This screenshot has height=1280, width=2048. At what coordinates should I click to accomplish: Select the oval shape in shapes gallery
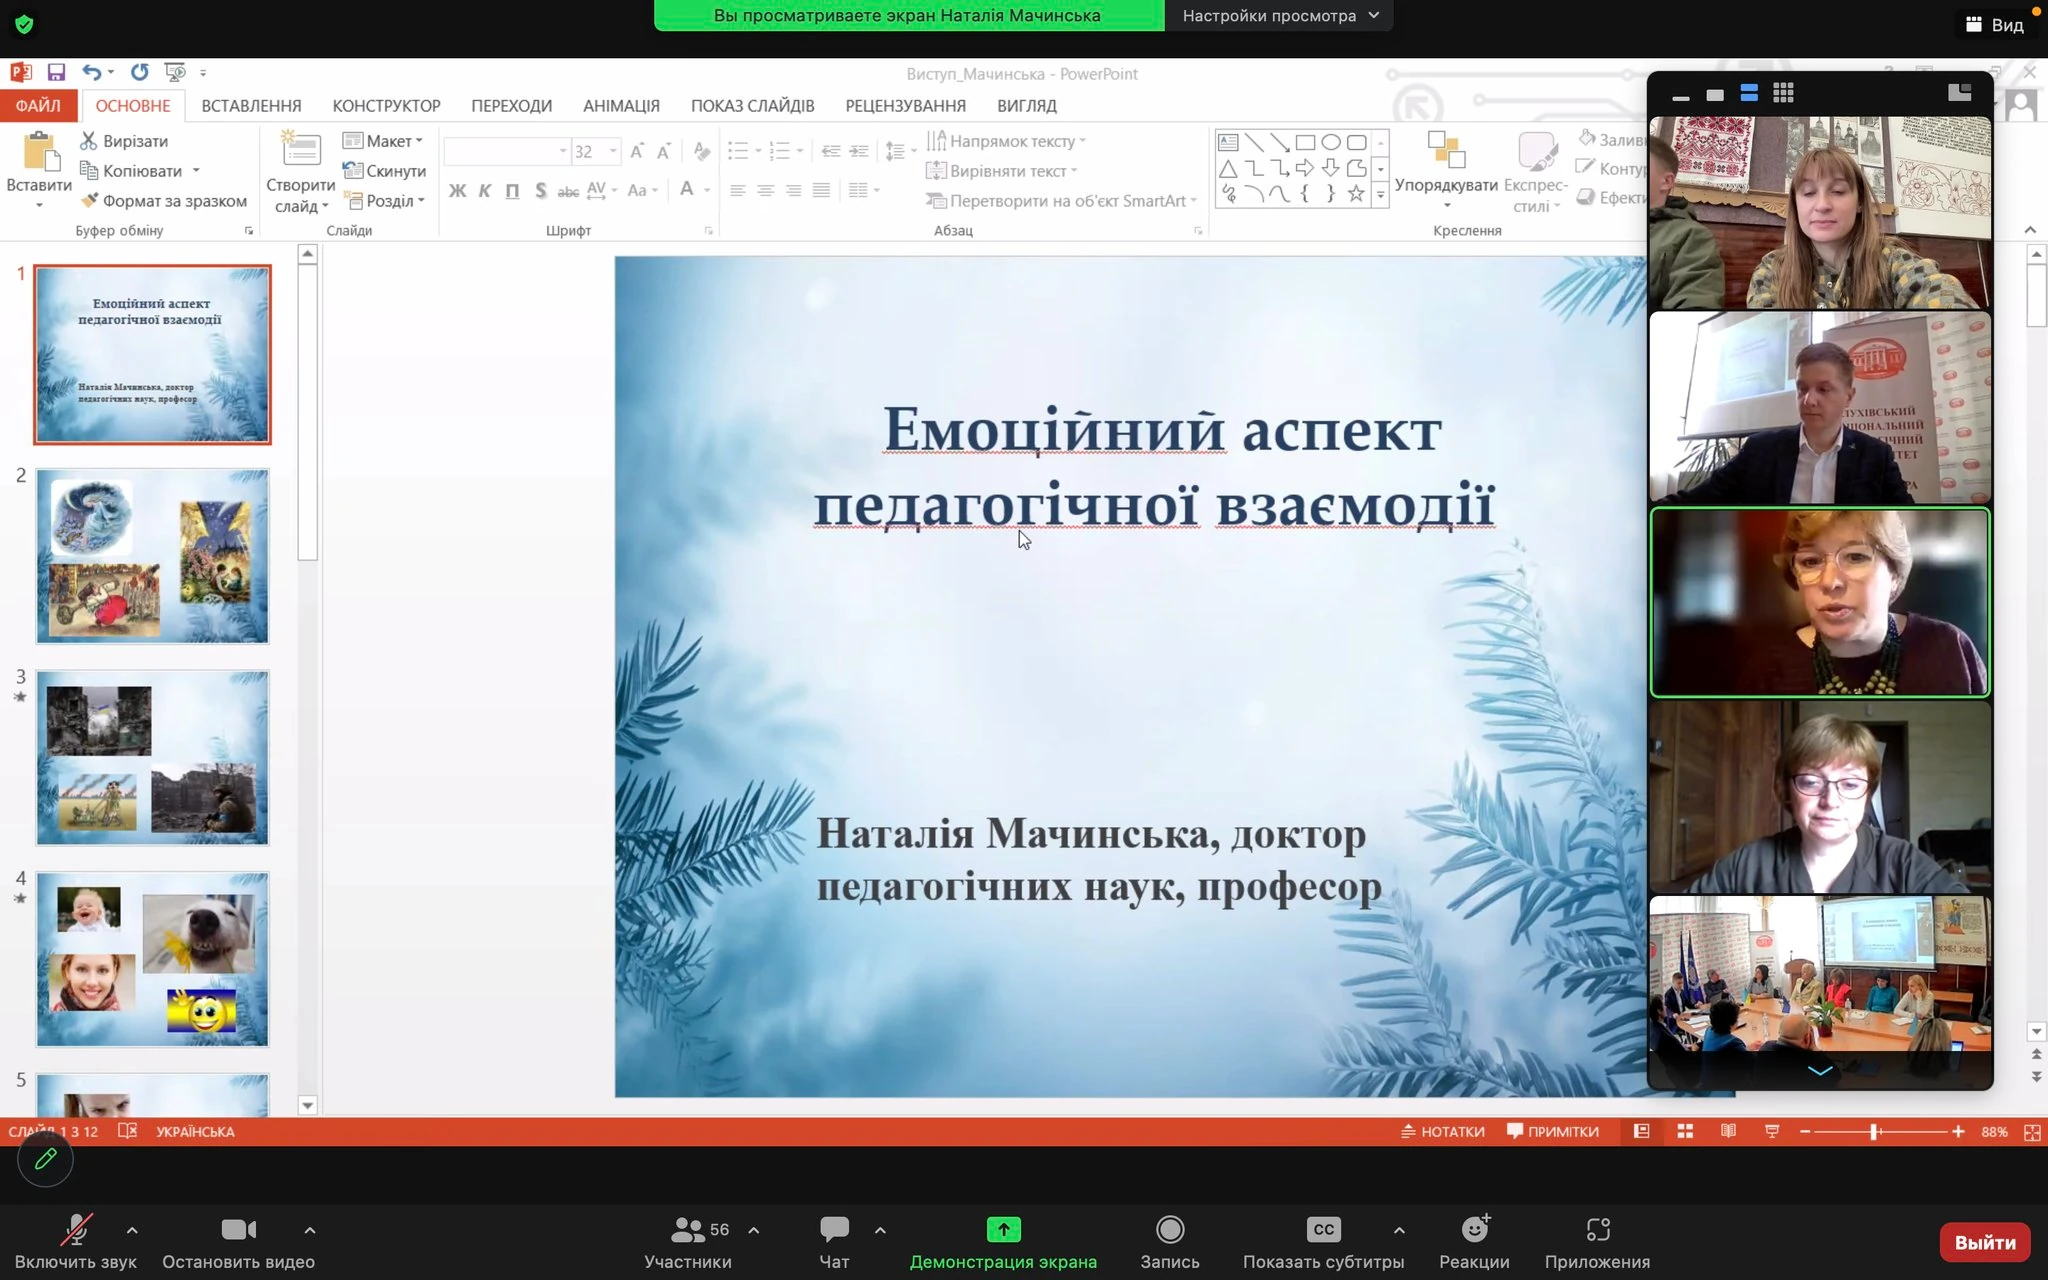pos(1331,142)
